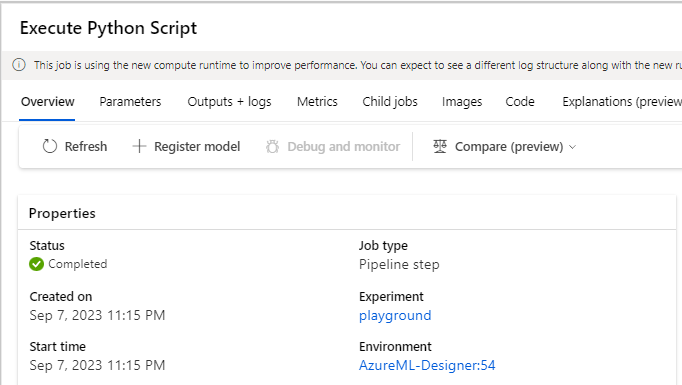682x385 pixels.
Task: Open the Outputs + logs tab
Action: coord(229,102)
